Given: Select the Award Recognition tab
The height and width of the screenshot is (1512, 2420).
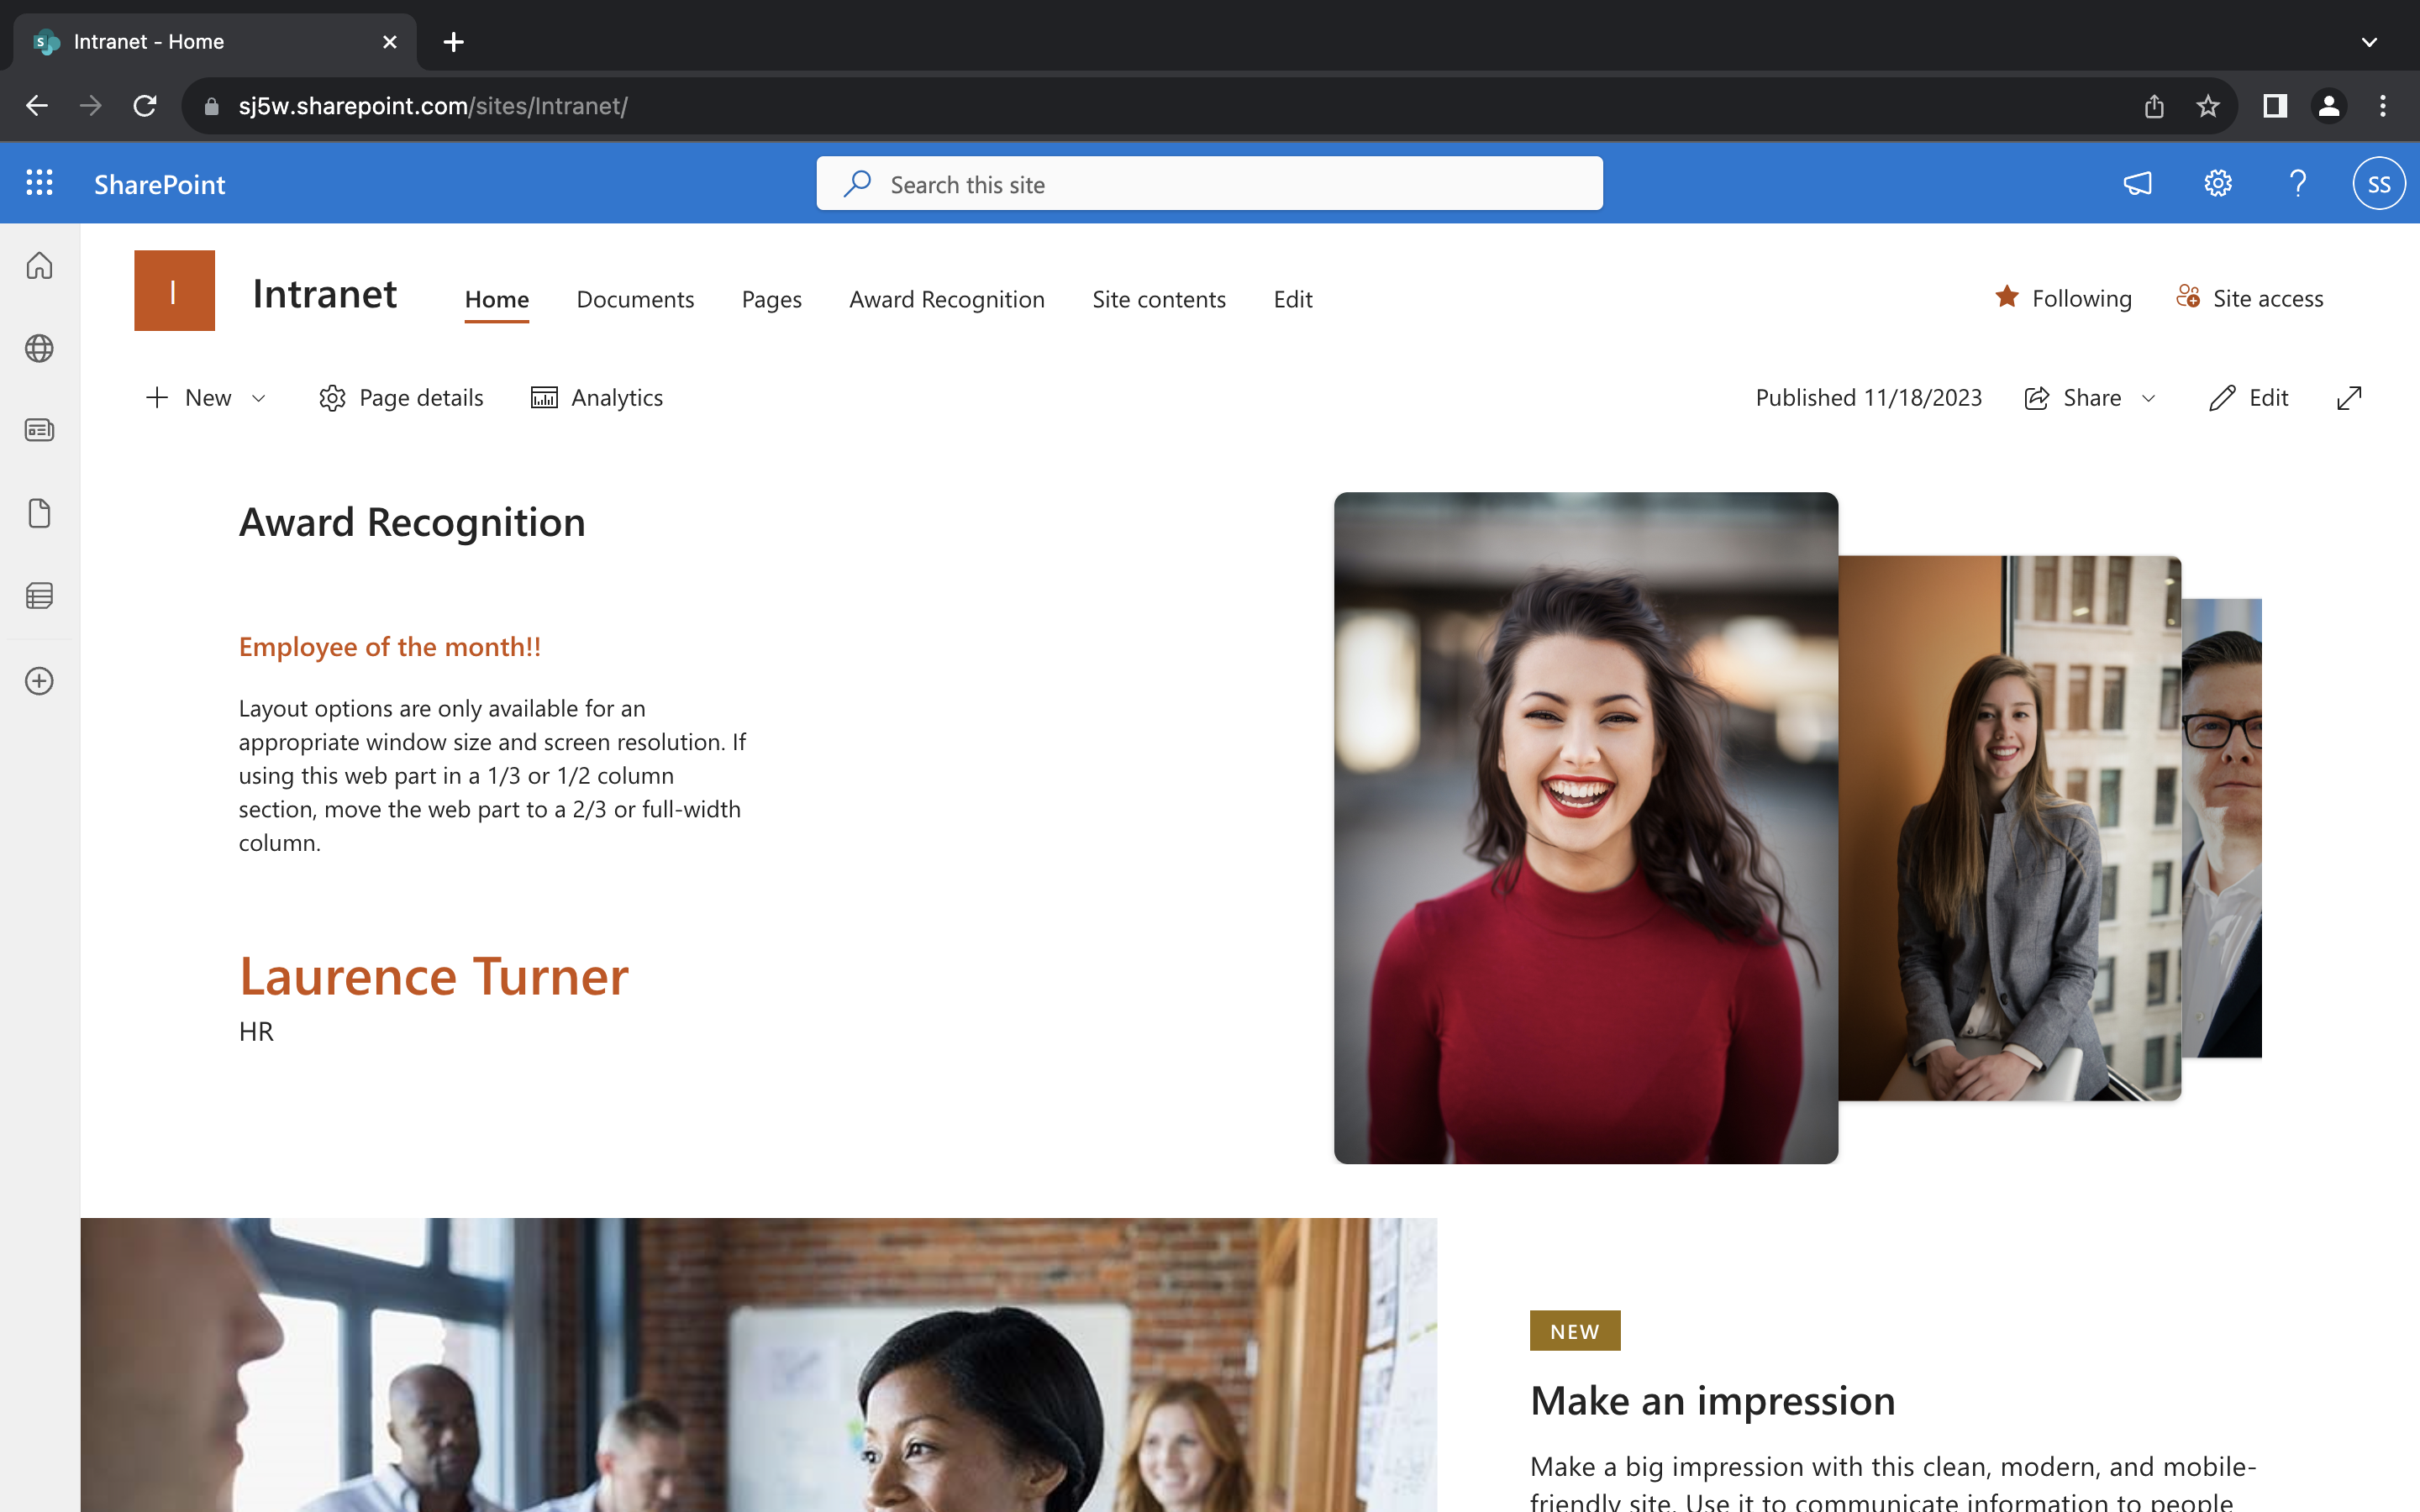Looking at the screenshot, I should point(946,298).
